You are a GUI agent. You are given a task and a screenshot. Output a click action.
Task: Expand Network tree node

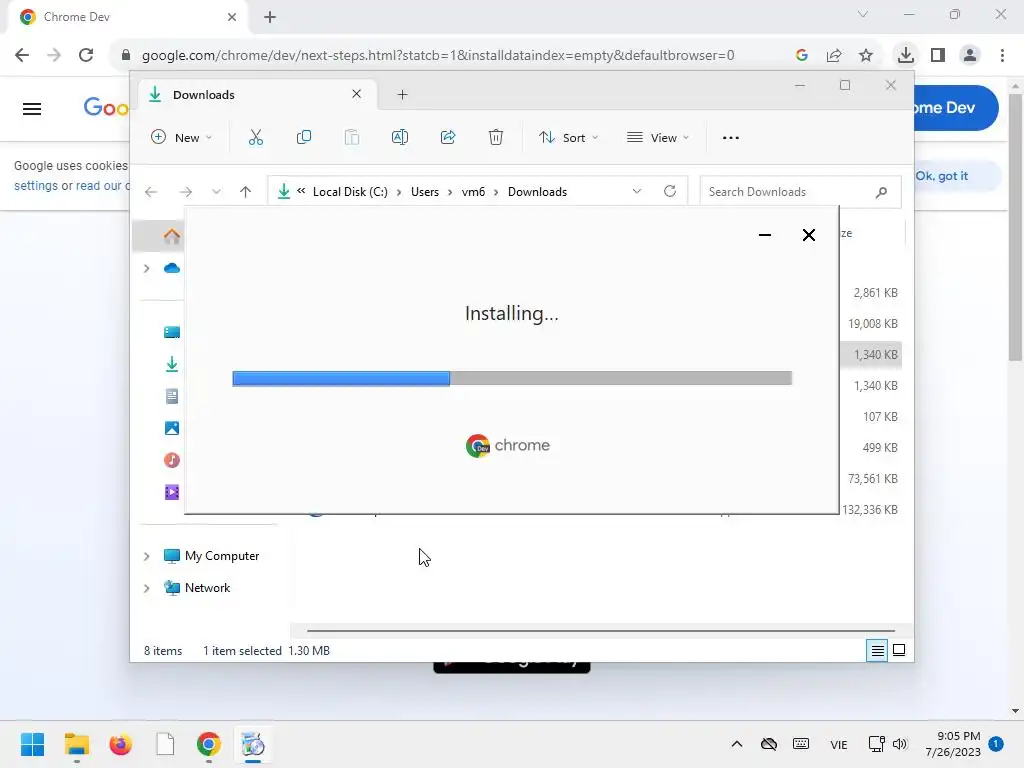[146, 588]
